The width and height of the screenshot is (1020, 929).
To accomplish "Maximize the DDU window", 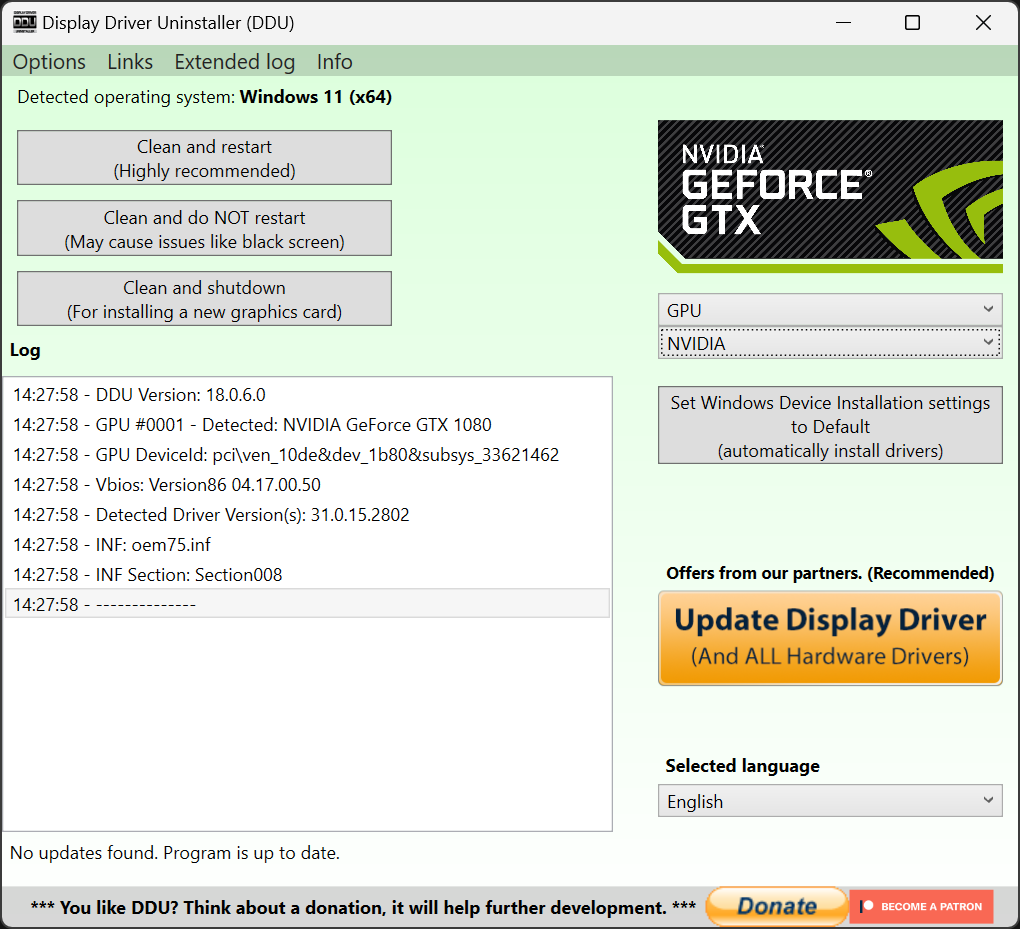I will pos(913,23).
